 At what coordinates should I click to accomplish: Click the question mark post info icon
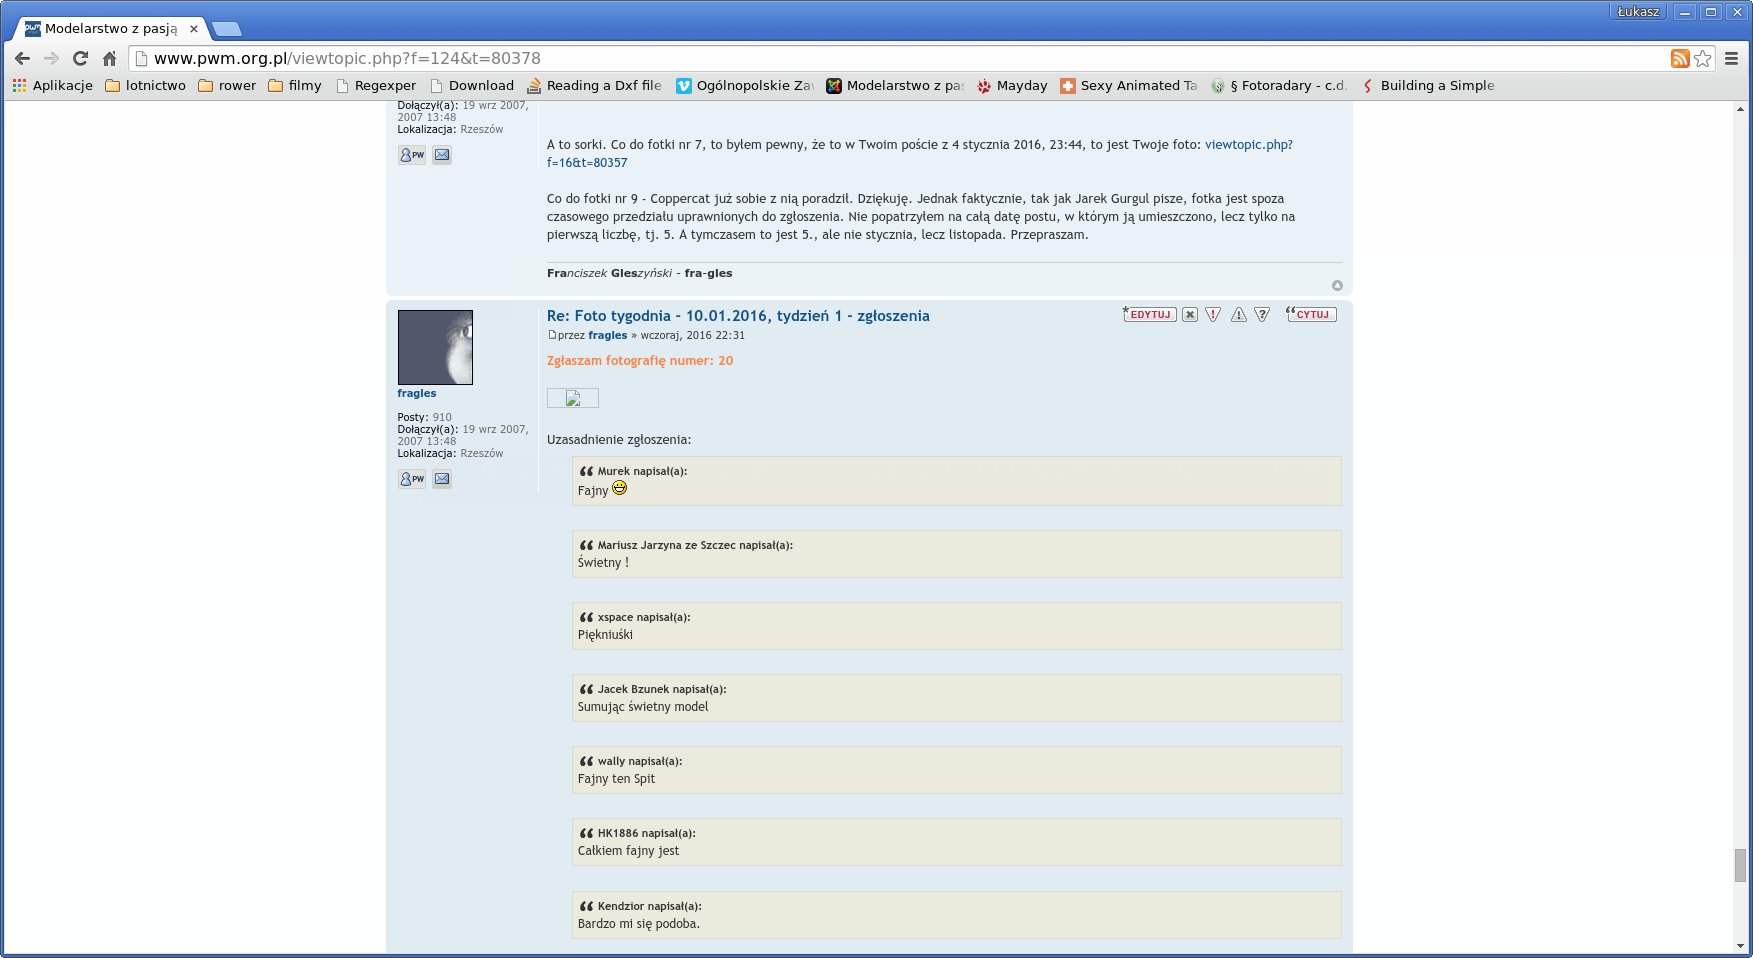tap(1262, 315)
